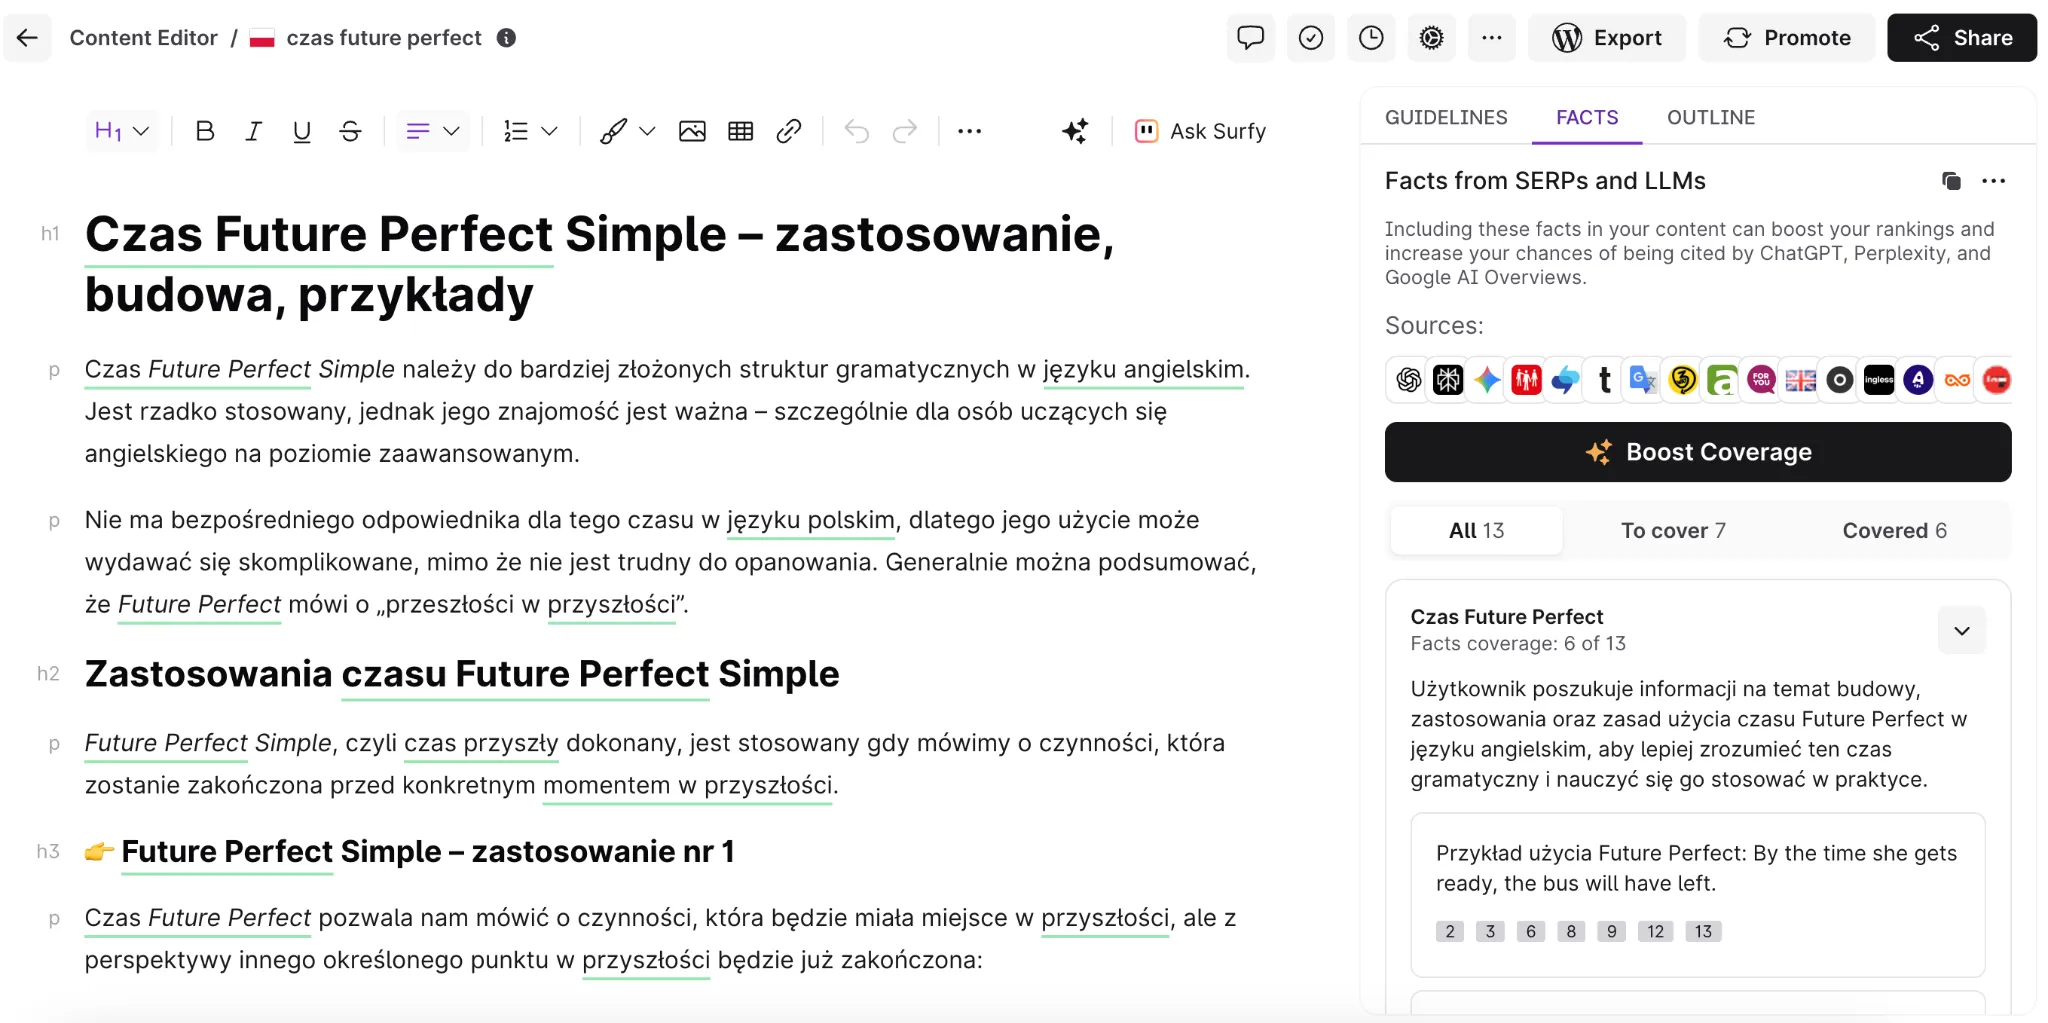2048x1023 pixels.
Task: Select the black letter 't' source icon
Action: click(1604, 380)
